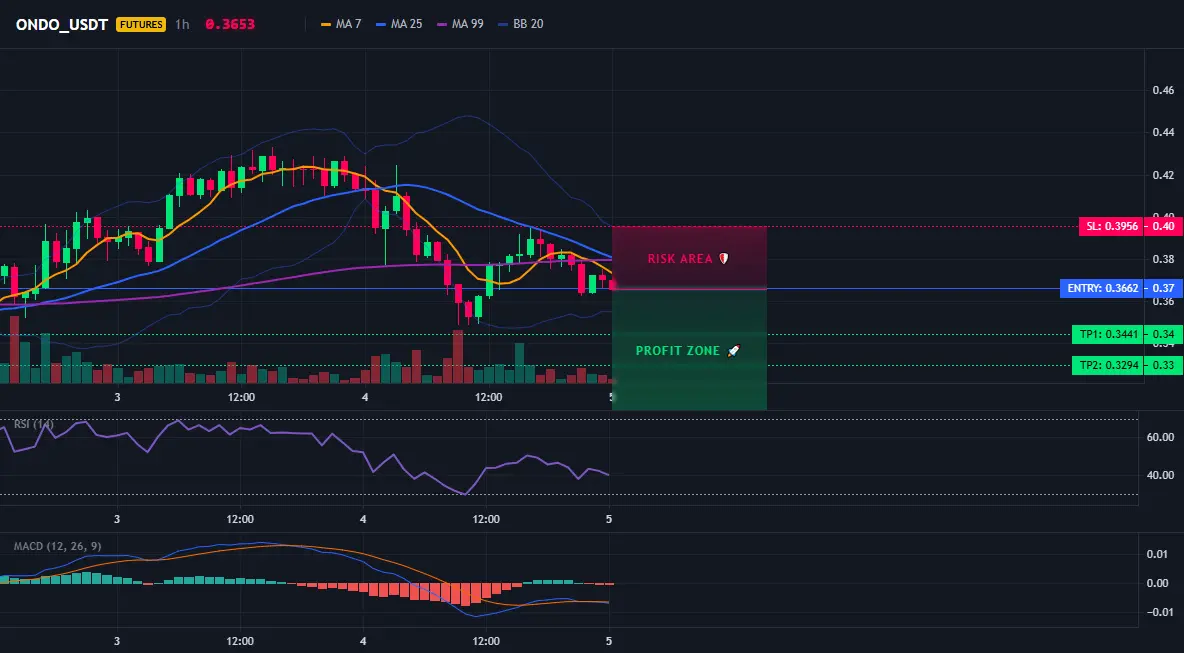Click the positive 0.01 MACD axis value

(x=1158, y=554)
